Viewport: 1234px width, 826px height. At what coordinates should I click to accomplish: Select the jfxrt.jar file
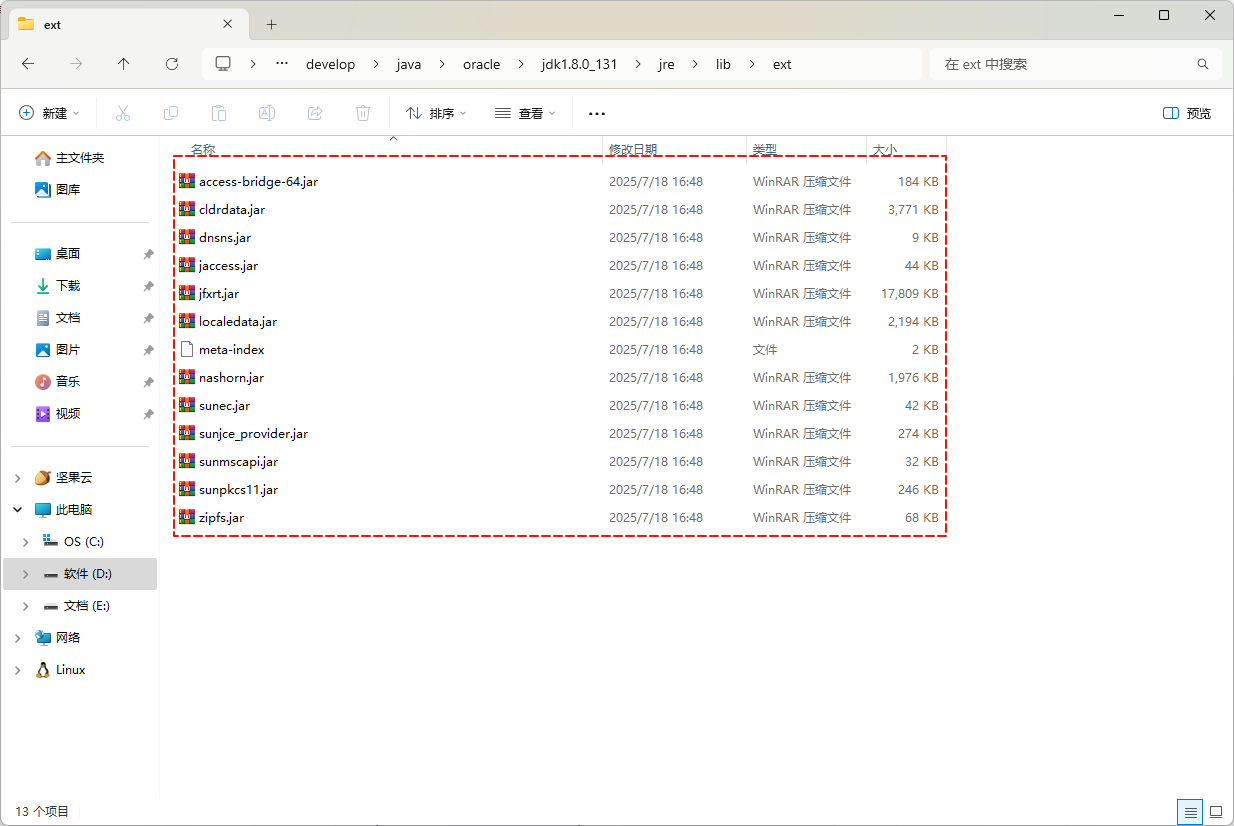[219, 294]
